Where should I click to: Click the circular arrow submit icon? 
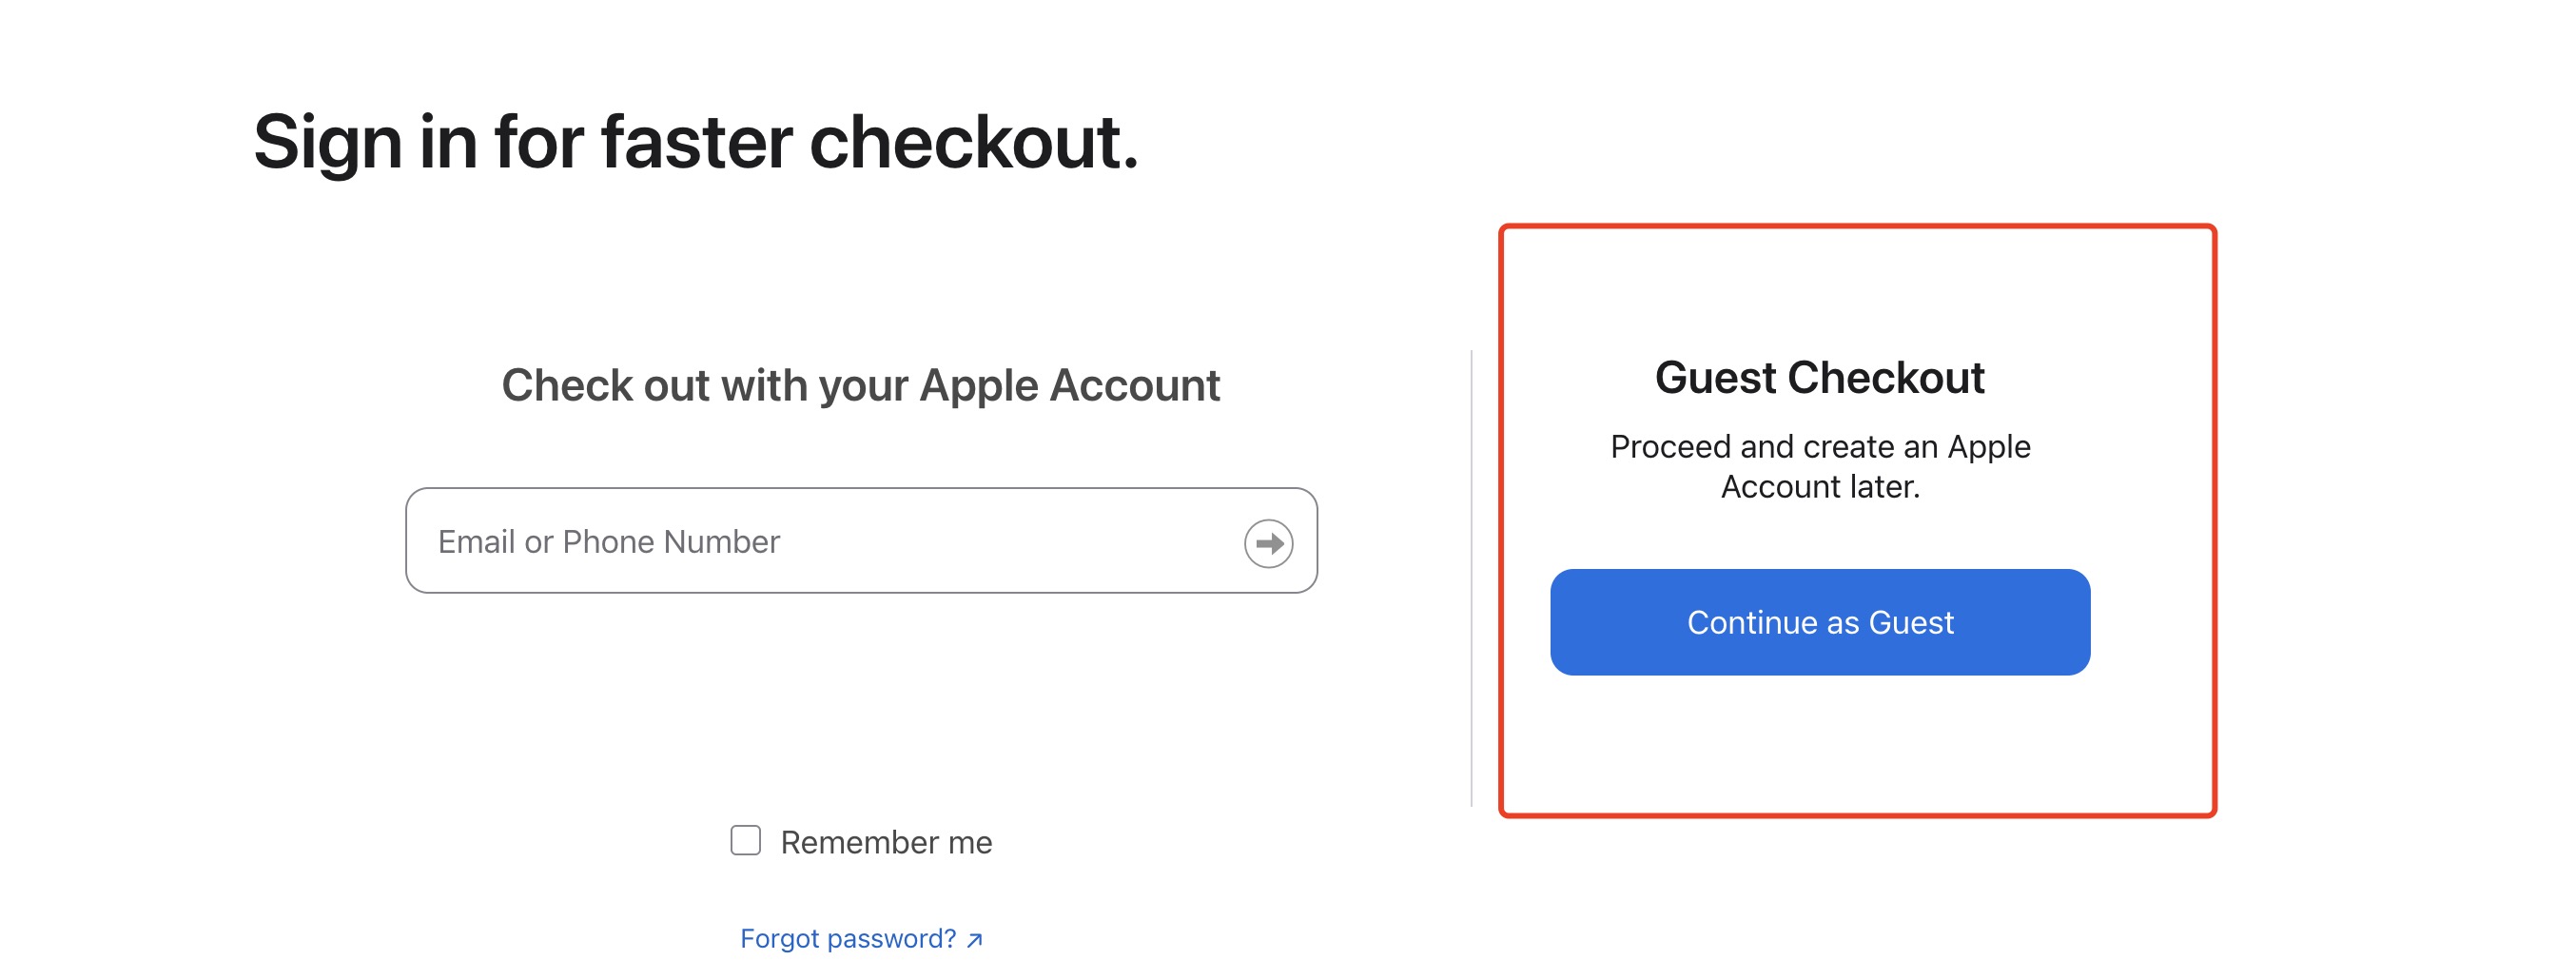click(1268, 543)
